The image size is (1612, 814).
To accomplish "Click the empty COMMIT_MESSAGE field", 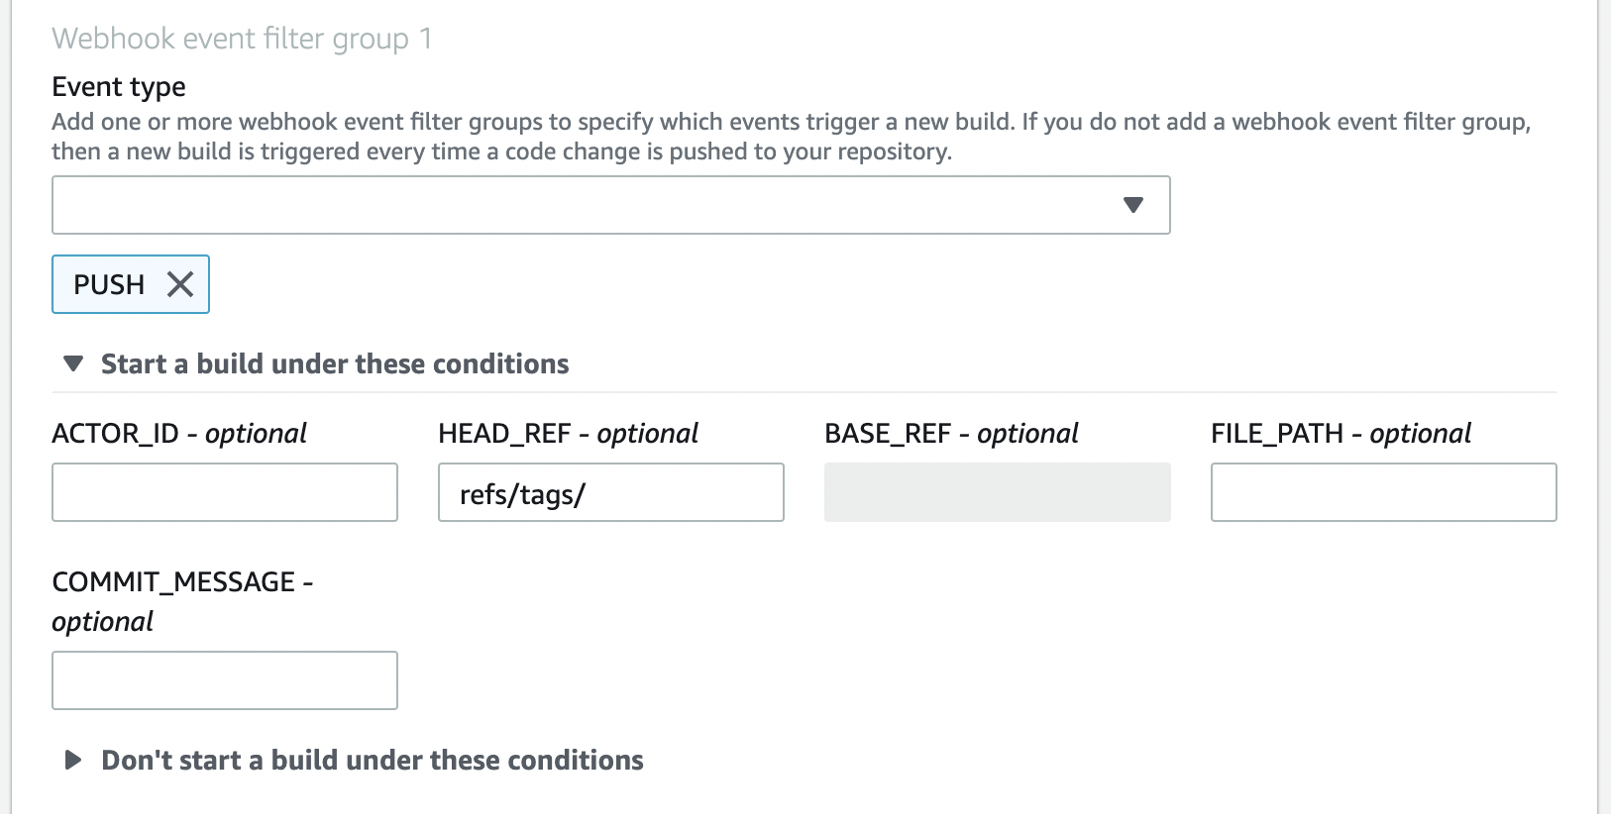I will pos(224,679).
